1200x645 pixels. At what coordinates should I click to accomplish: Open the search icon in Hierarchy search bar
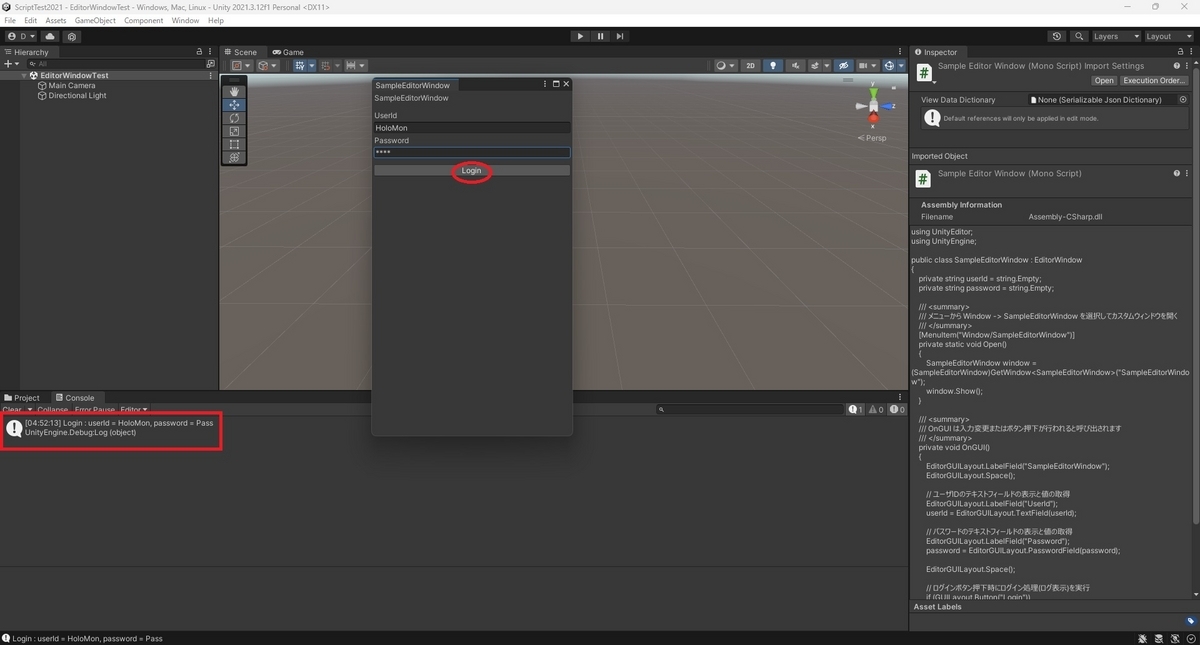pos(32,63)
